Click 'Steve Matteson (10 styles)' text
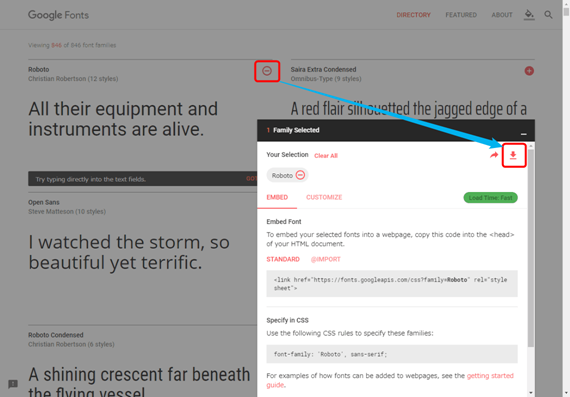The image size is (570, 397). (x=67, y=212)
